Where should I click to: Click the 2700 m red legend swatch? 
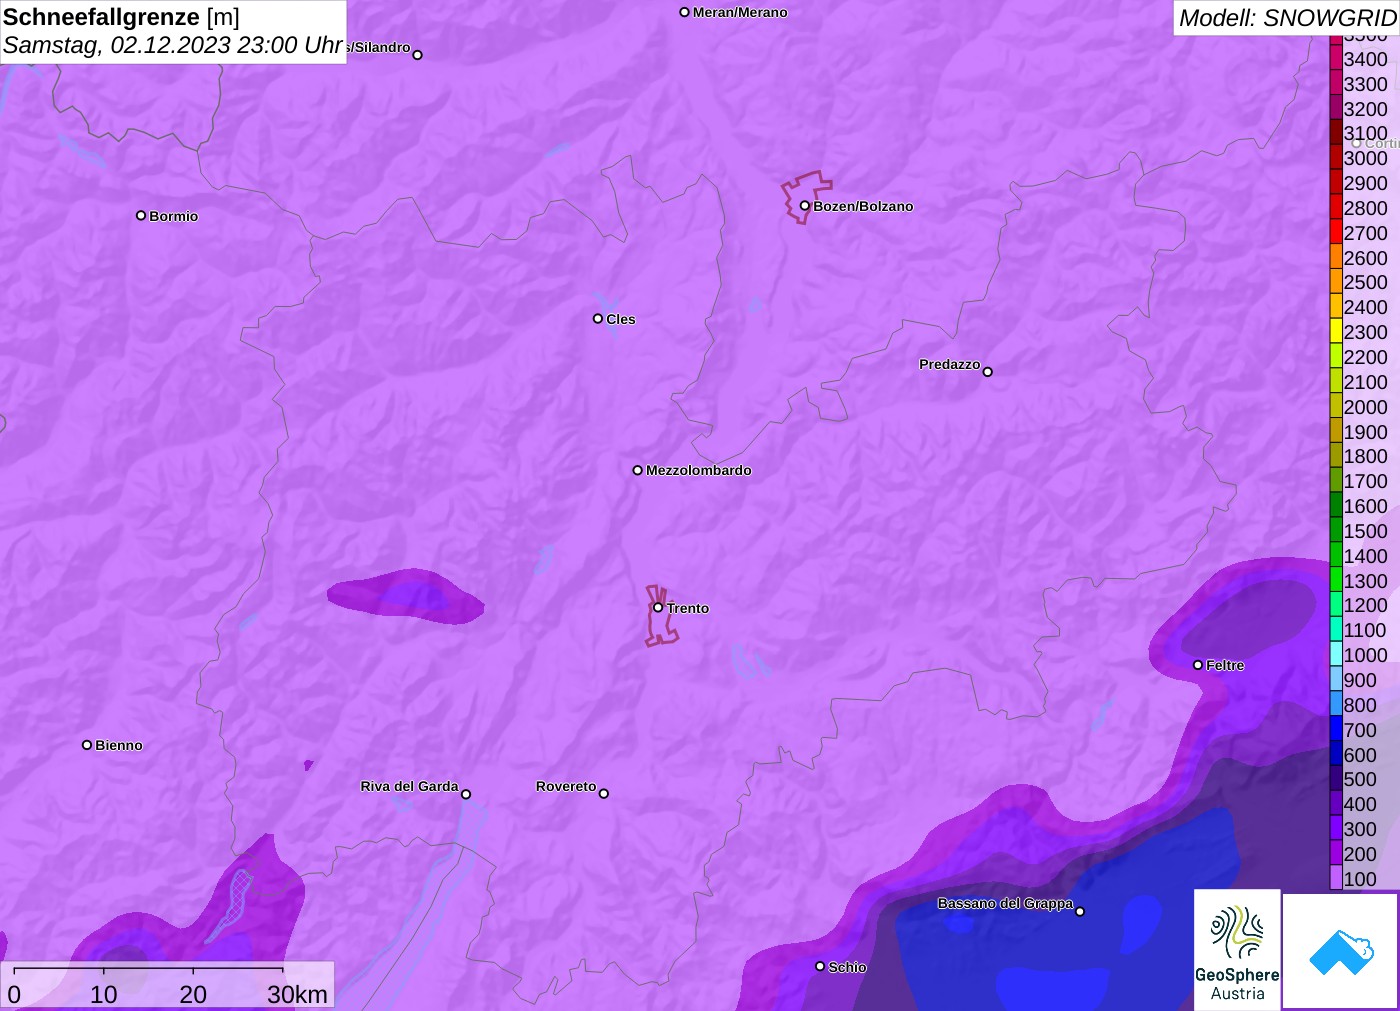tap(1336, 232)
